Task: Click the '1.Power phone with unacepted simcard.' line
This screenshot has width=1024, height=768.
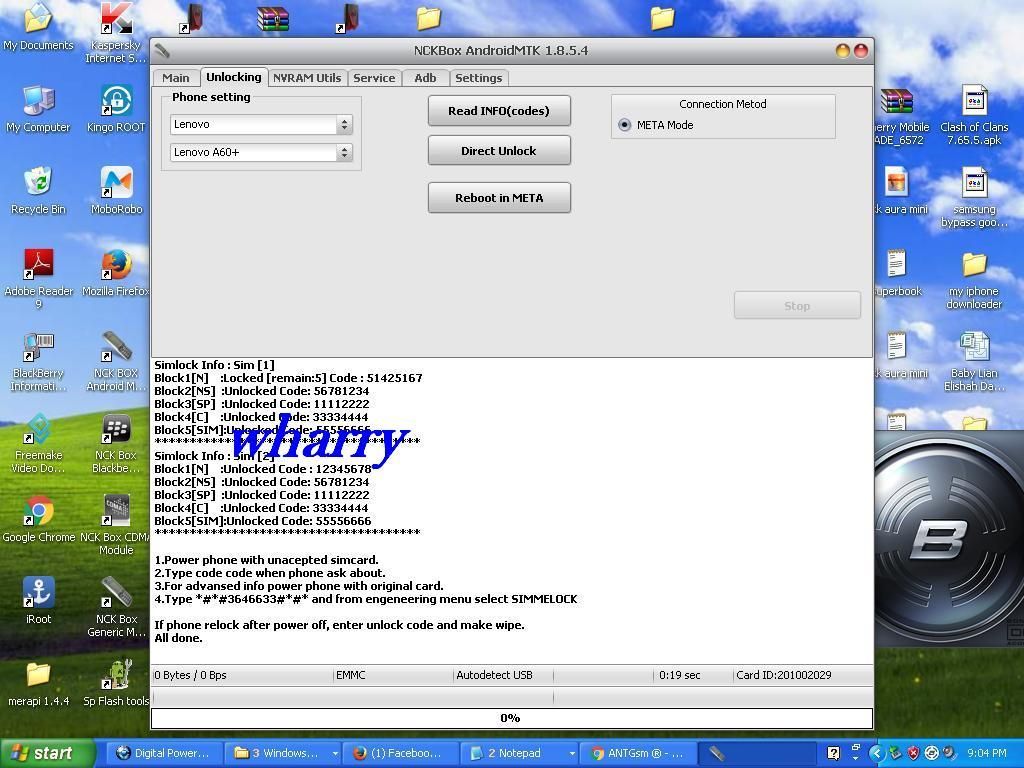Action: coord(266,560)
